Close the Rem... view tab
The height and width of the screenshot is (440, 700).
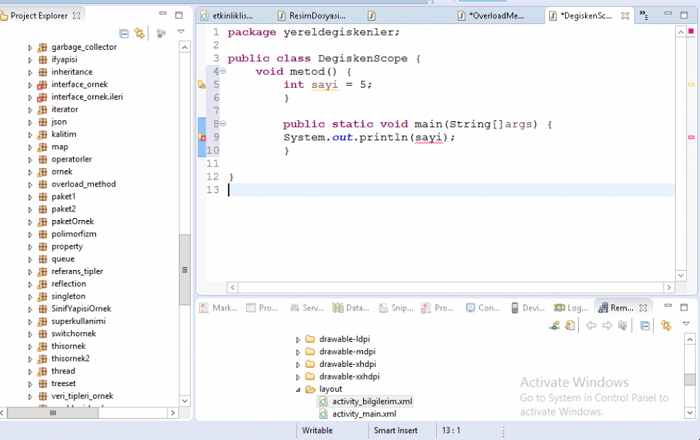pos(643,308)
